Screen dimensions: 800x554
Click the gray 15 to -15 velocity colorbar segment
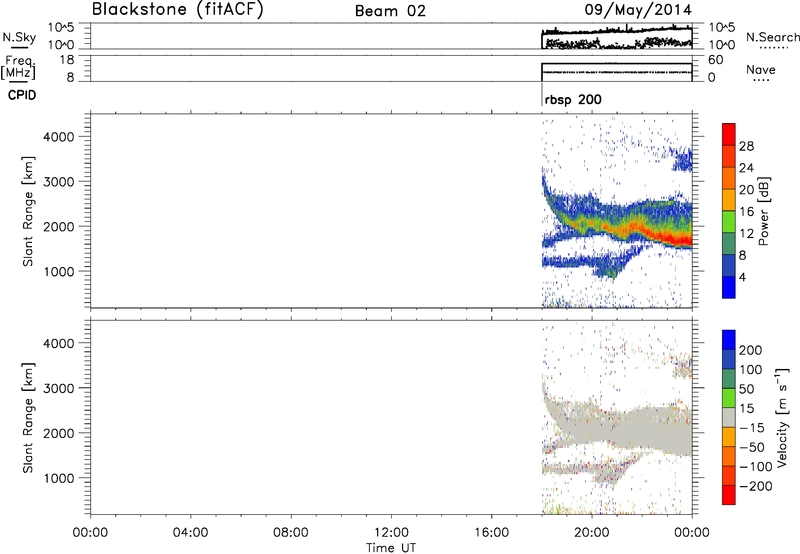[729, 417]
